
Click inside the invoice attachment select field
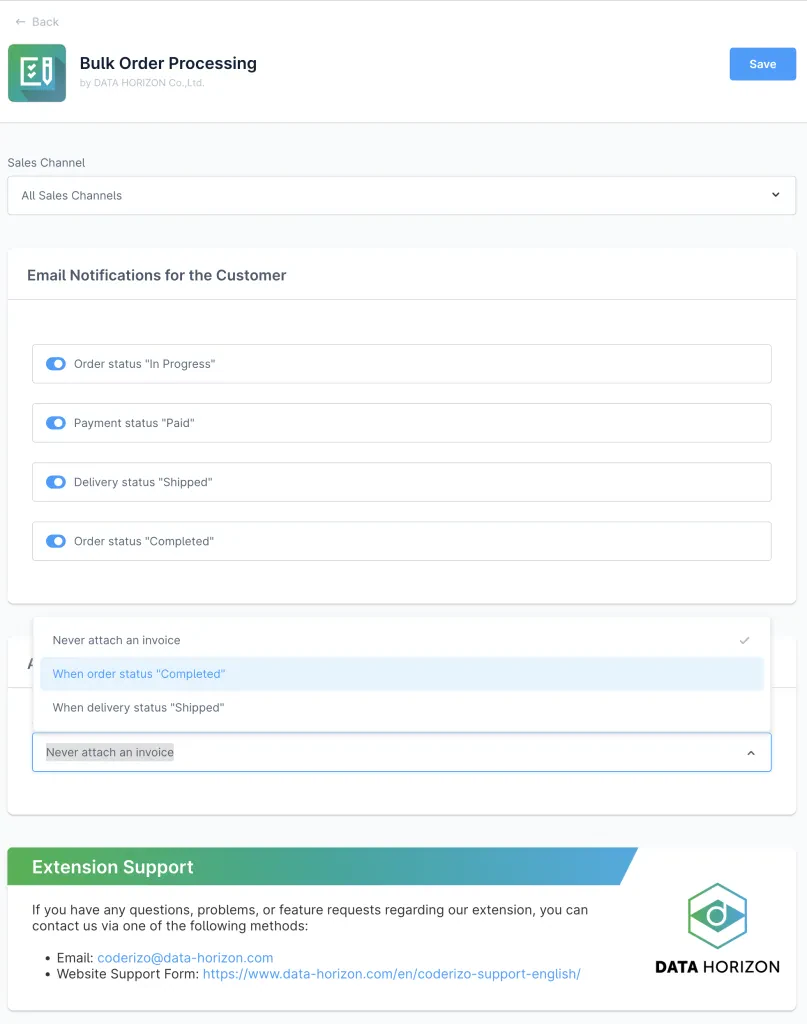click(x=400, y=753)
